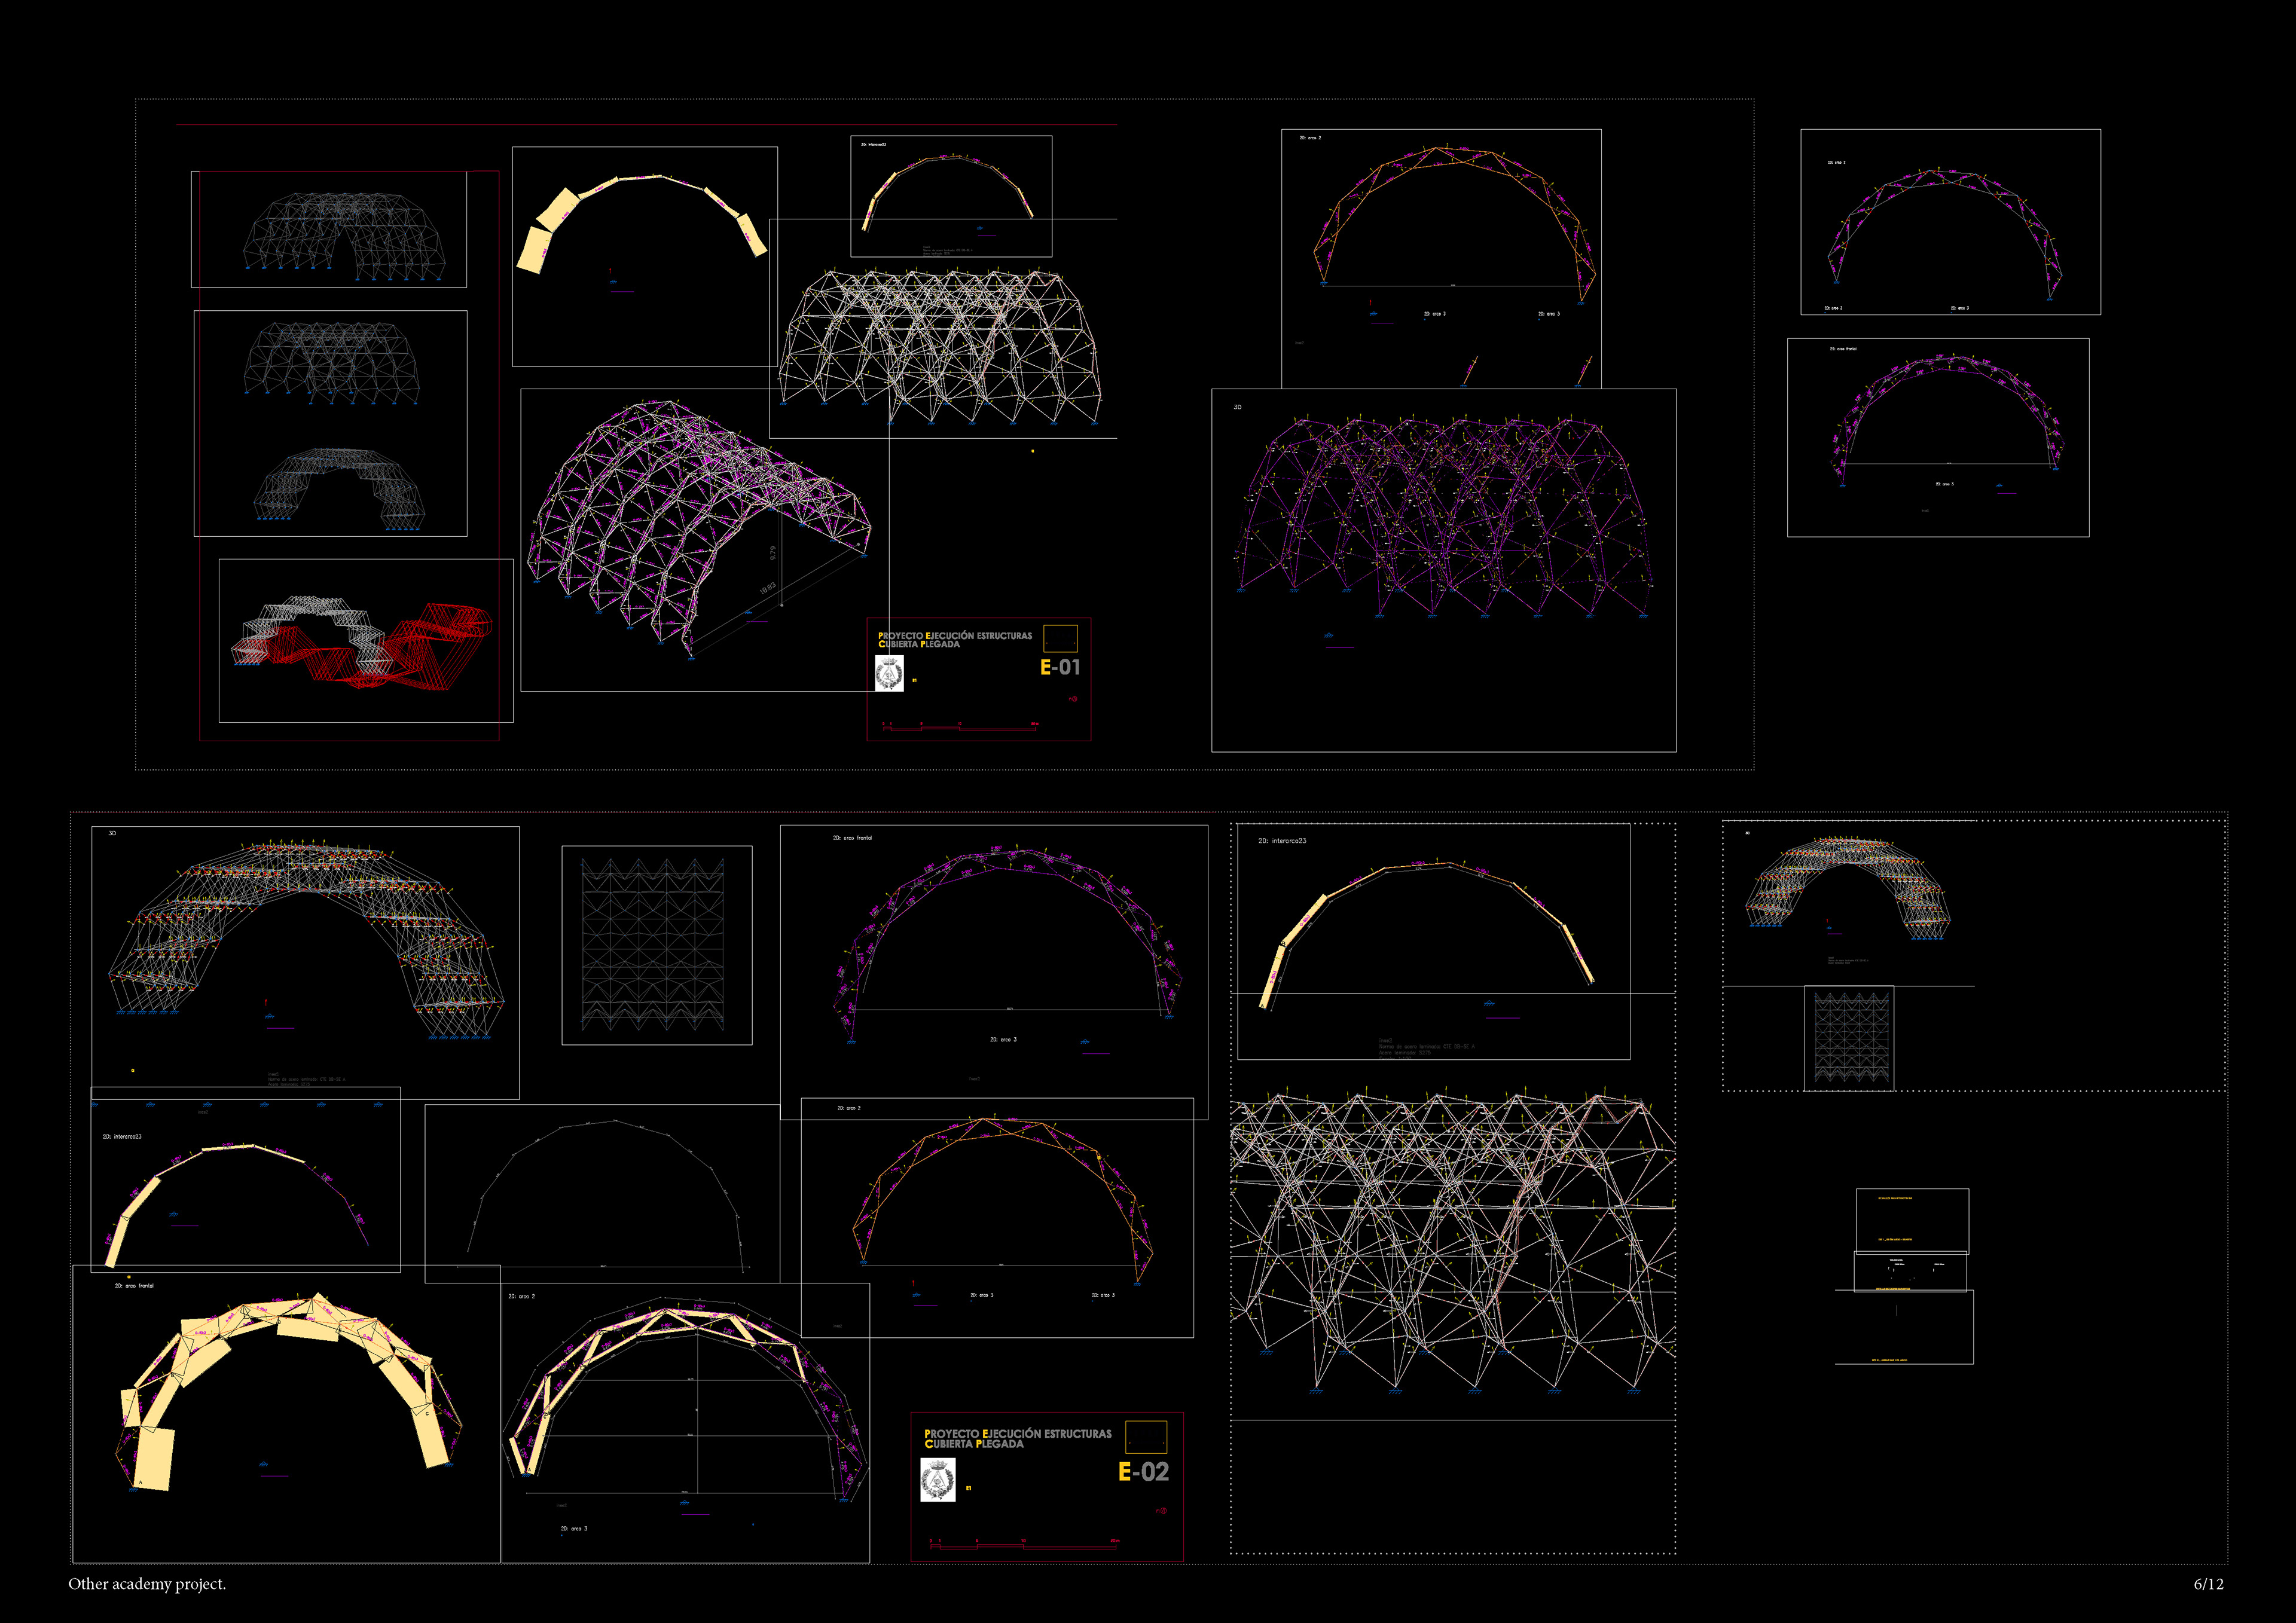2296x1623 pixels.
Task: Click the yellow outlined box above E-02
Action: (x=1146, y=1437)
